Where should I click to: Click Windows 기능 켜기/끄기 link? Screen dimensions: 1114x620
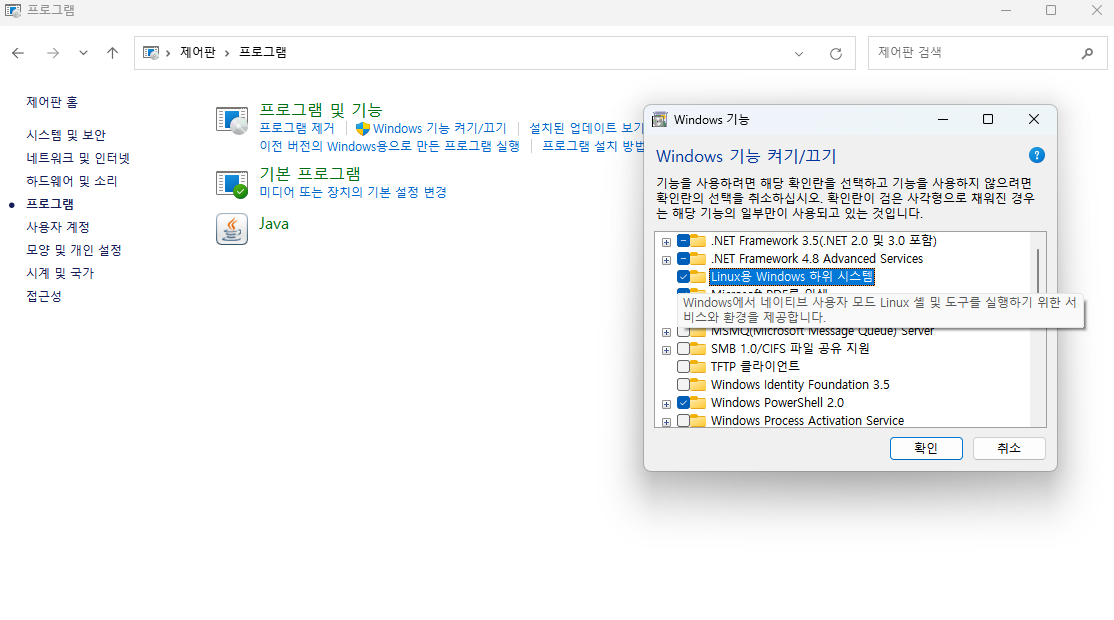coord(440,129)
